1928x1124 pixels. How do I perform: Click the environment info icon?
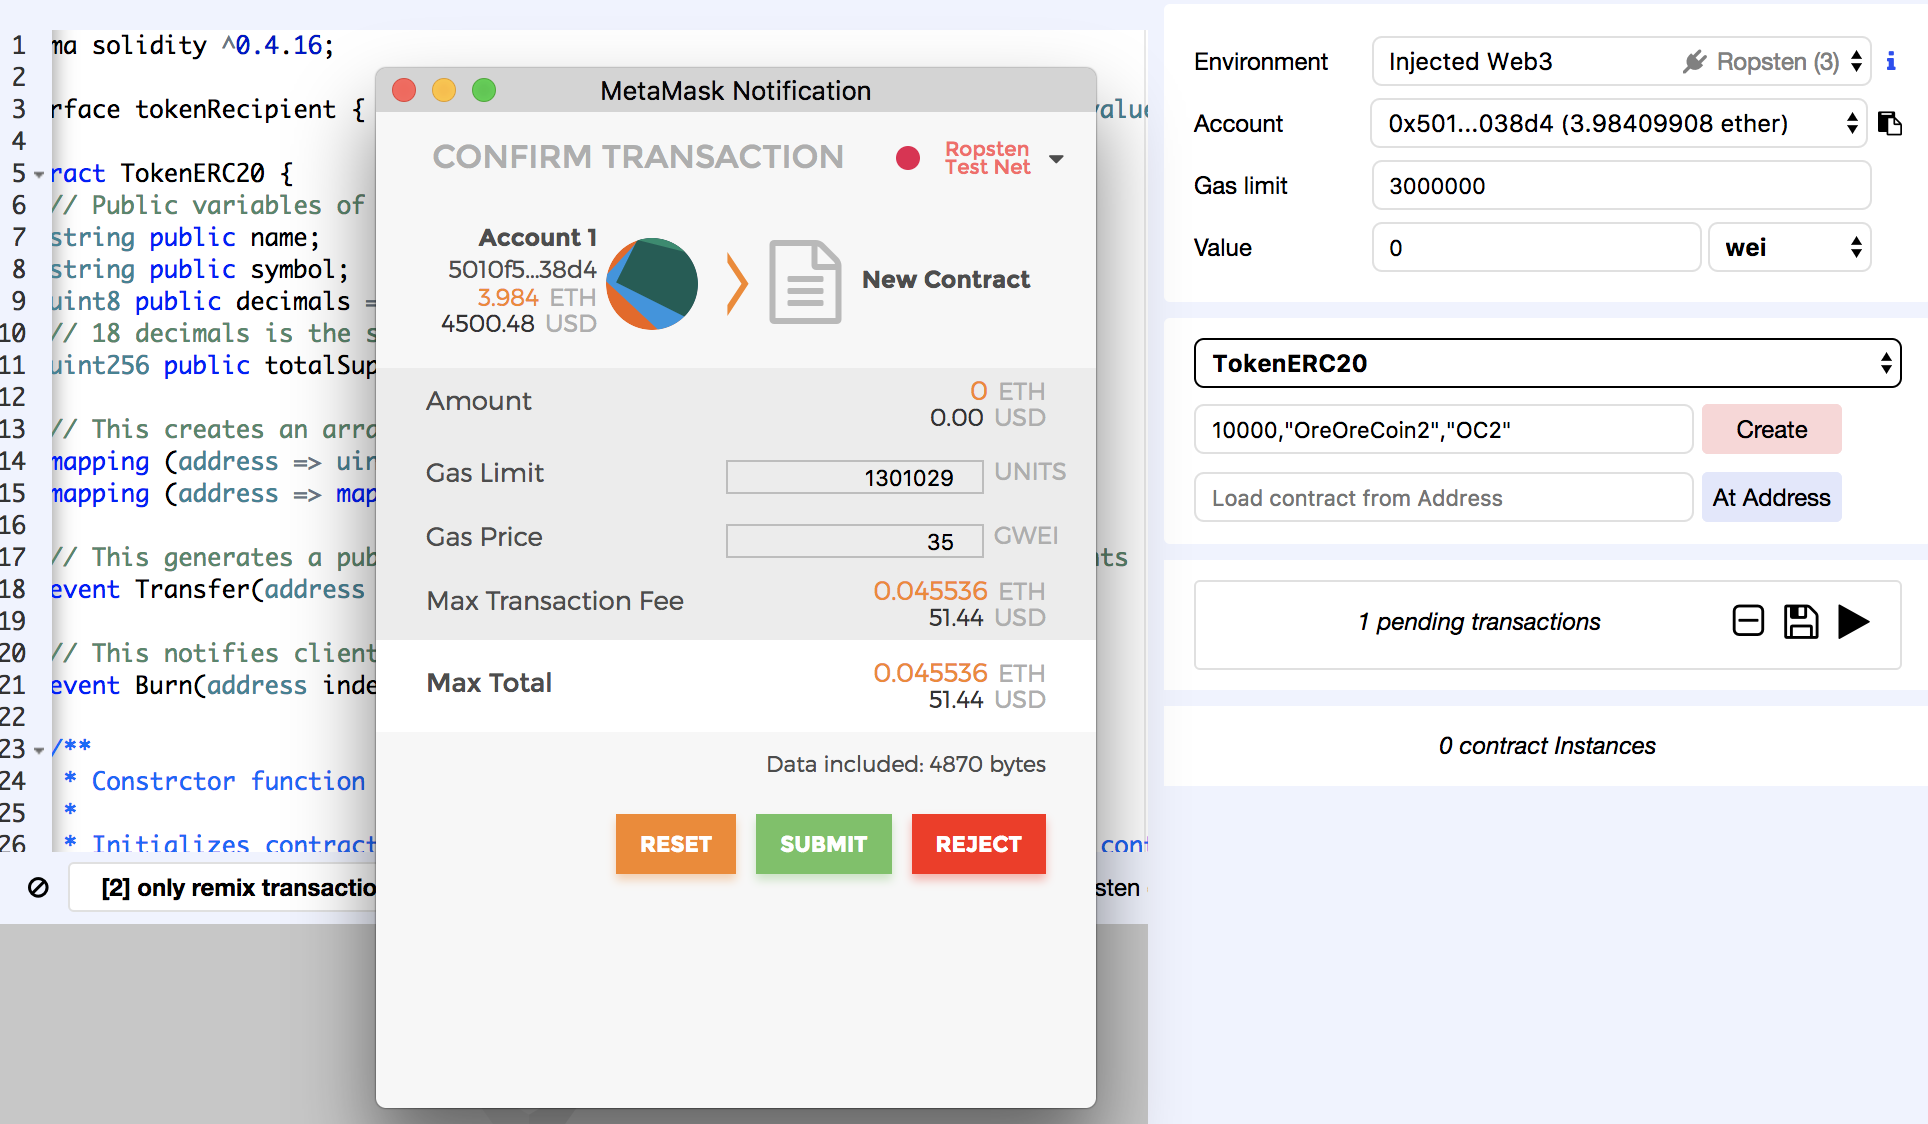[1891, 62]
